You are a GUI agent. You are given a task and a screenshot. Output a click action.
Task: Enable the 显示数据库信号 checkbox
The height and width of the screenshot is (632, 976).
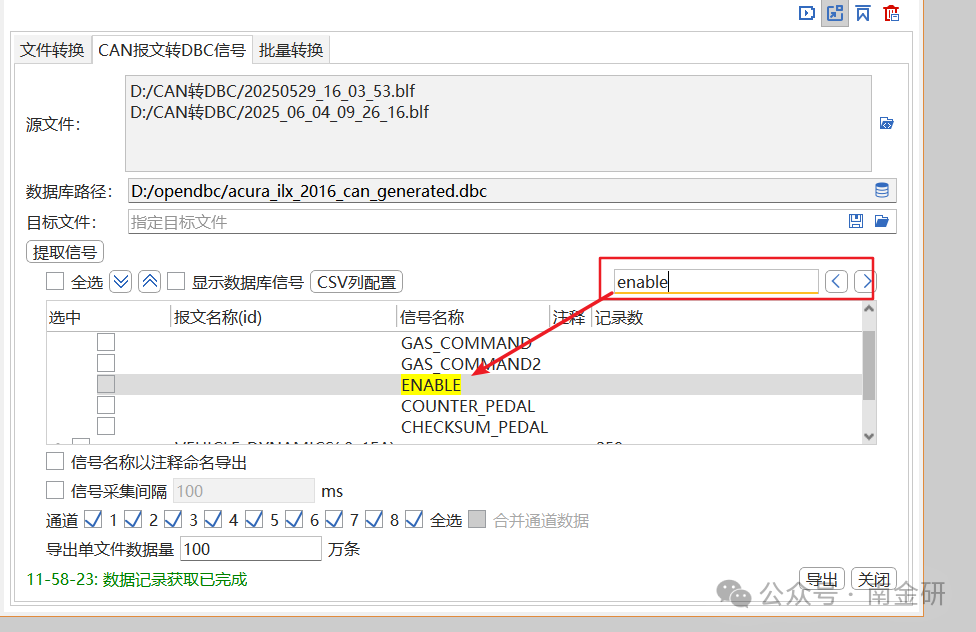coord(176,281)
